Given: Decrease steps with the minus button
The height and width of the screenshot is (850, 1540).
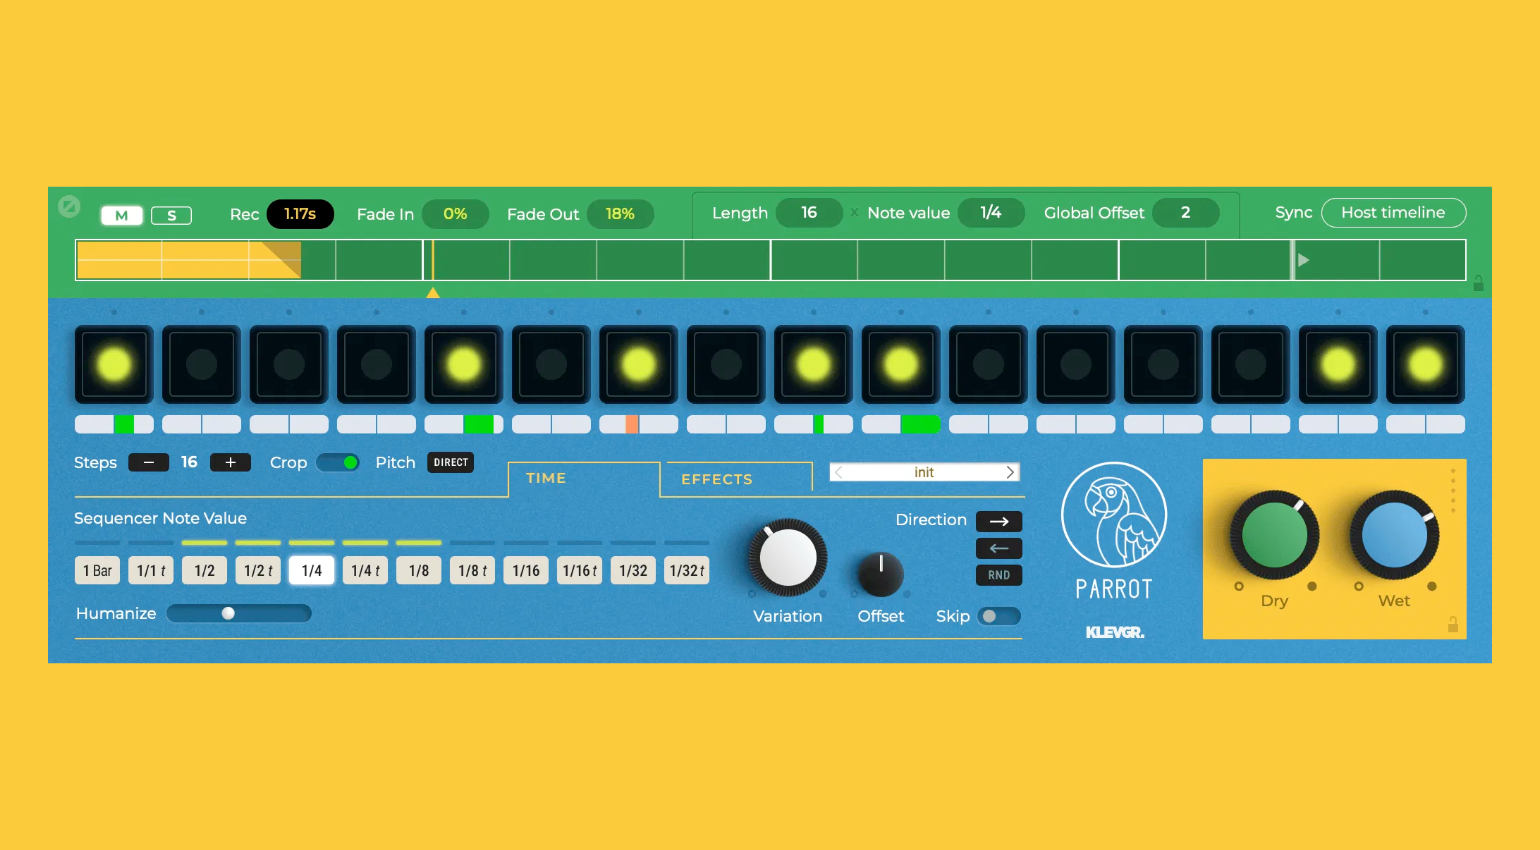Looking at the screenshot, I should [x=148, y=462].
